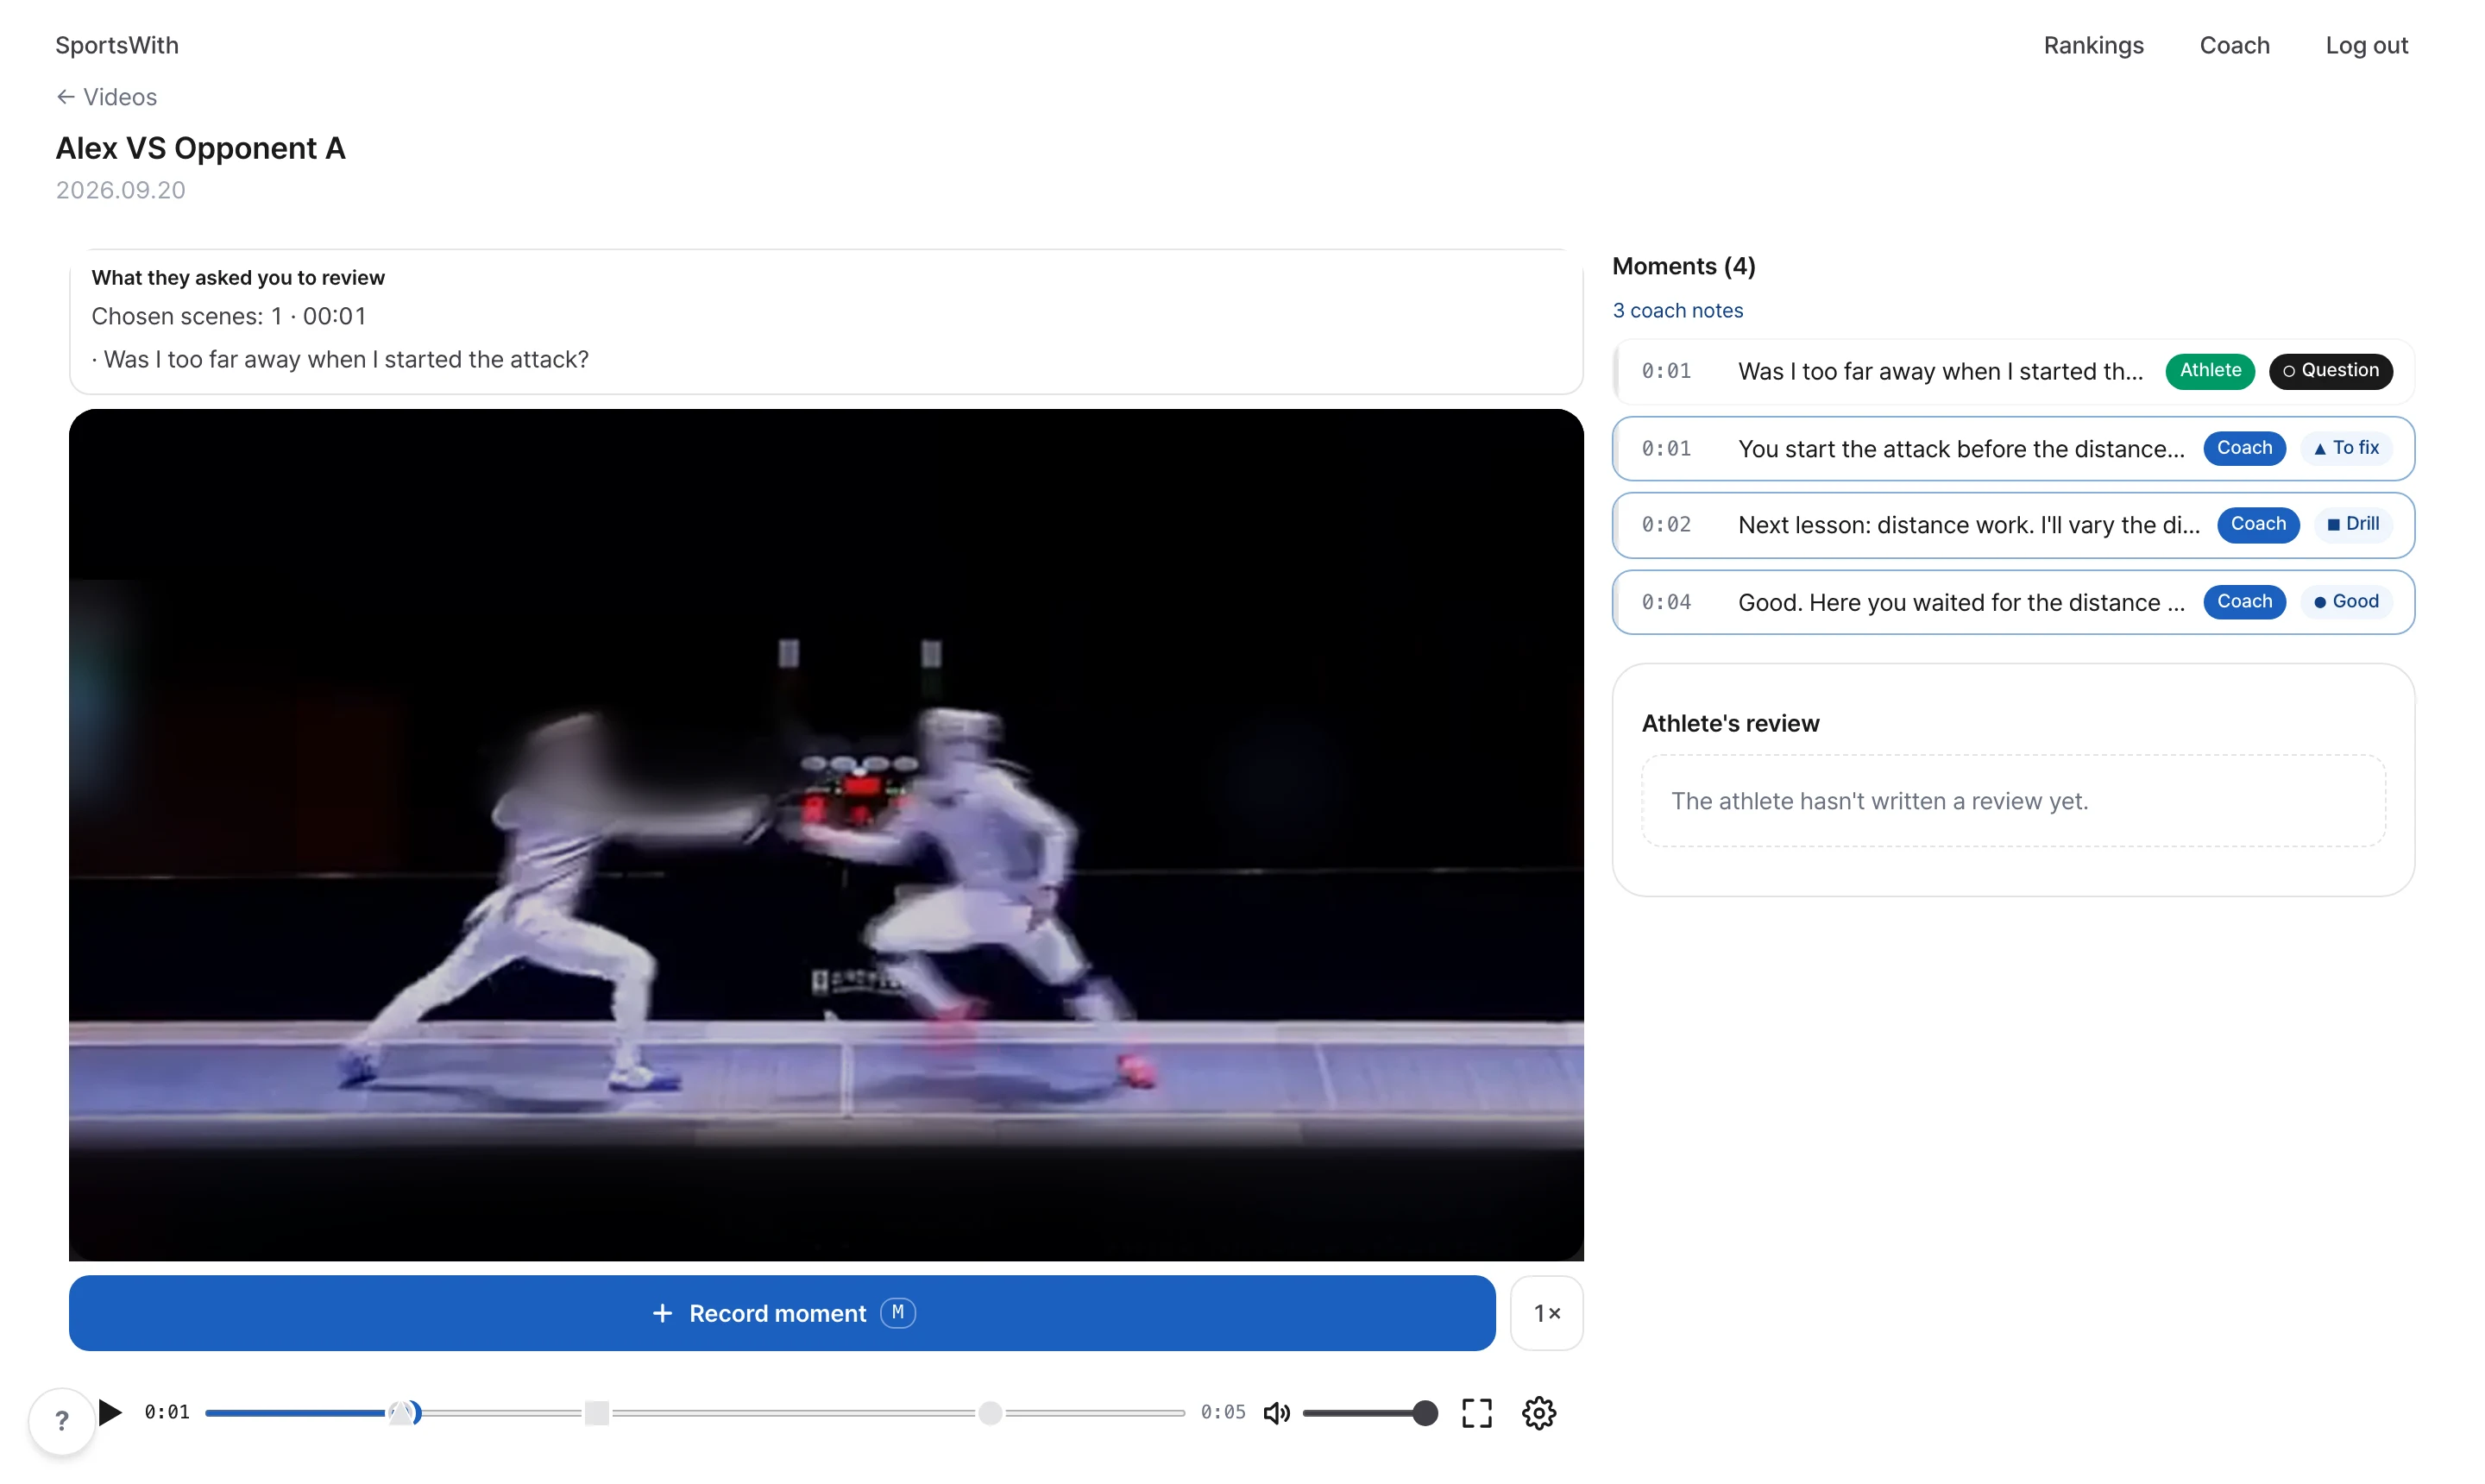
Task: Enter fullscreen mode
Action: point(1476,1412)
